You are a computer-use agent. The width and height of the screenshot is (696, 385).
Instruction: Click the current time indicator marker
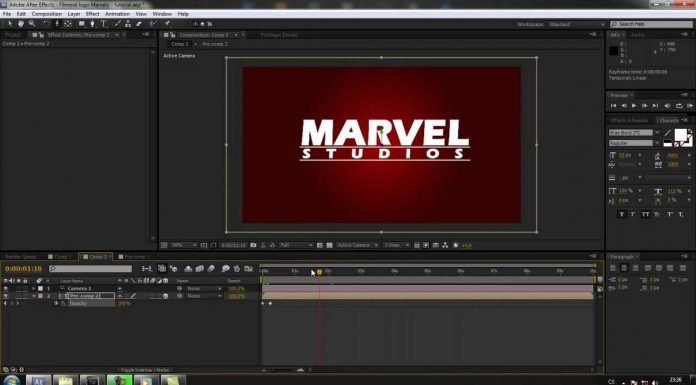(x=319, y=272)
